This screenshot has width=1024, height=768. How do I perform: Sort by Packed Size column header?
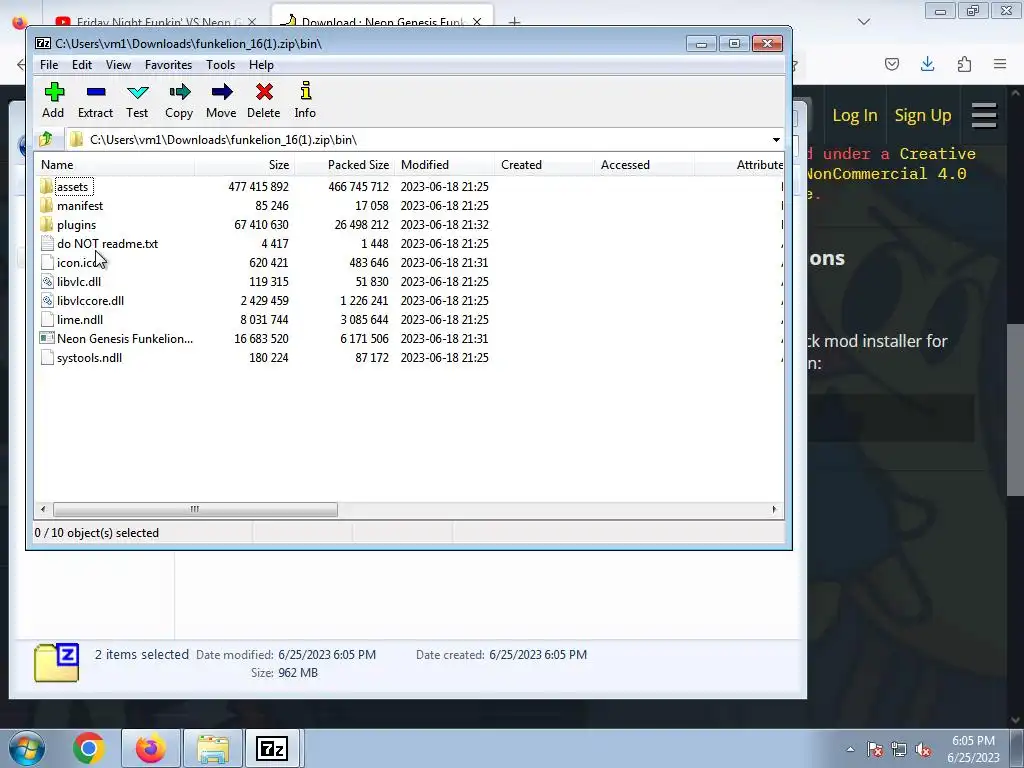[x=344, y=165]
